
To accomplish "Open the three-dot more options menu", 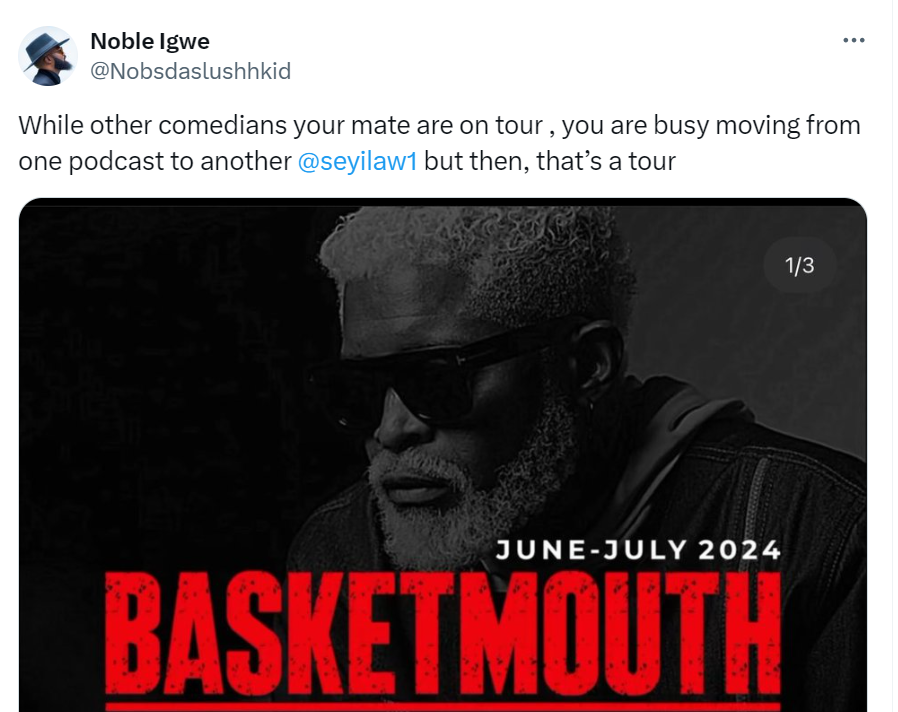I will click(853, 41).
